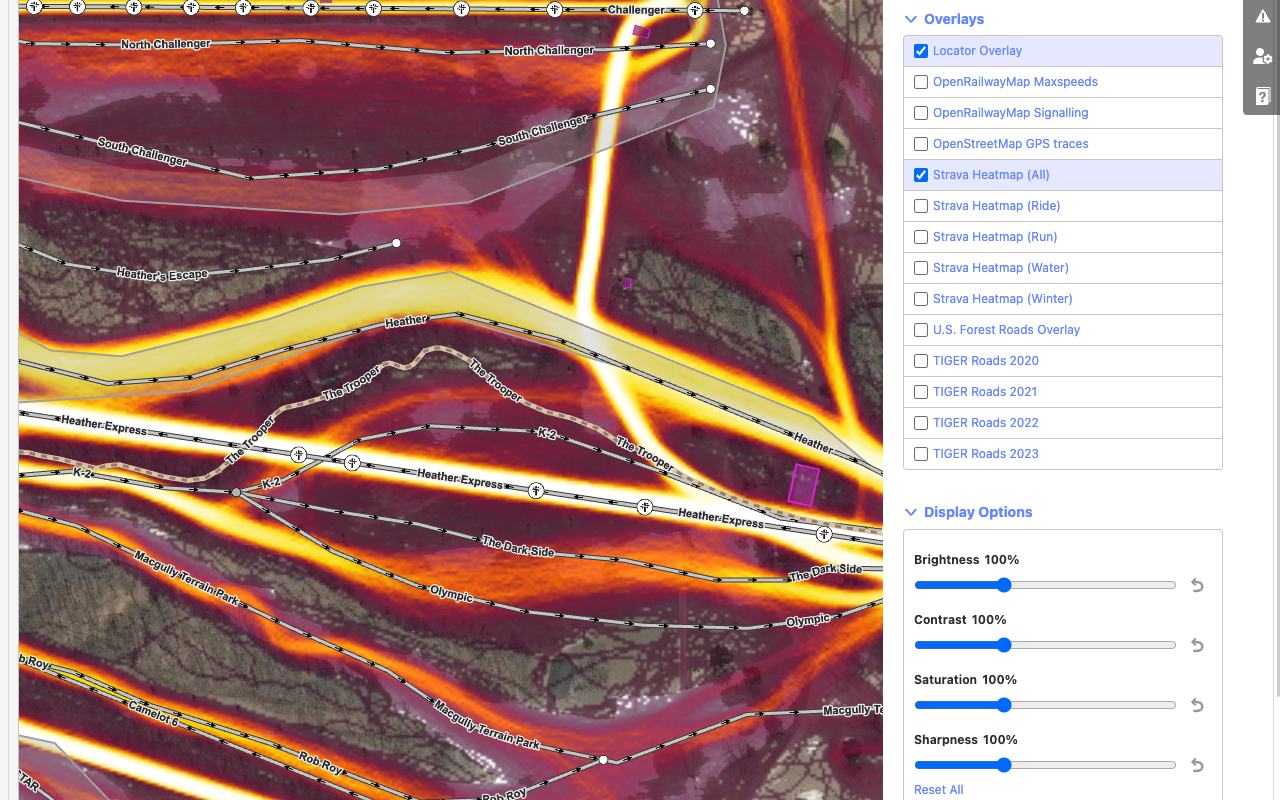Enable the Strava Heatmap (Run) checkbox
The height and width of the screenshot is (800, 1280).
pos(921,237)
